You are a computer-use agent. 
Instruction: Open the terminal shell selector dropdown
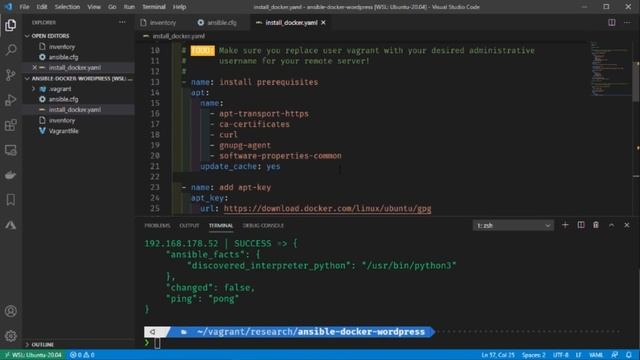513,225
